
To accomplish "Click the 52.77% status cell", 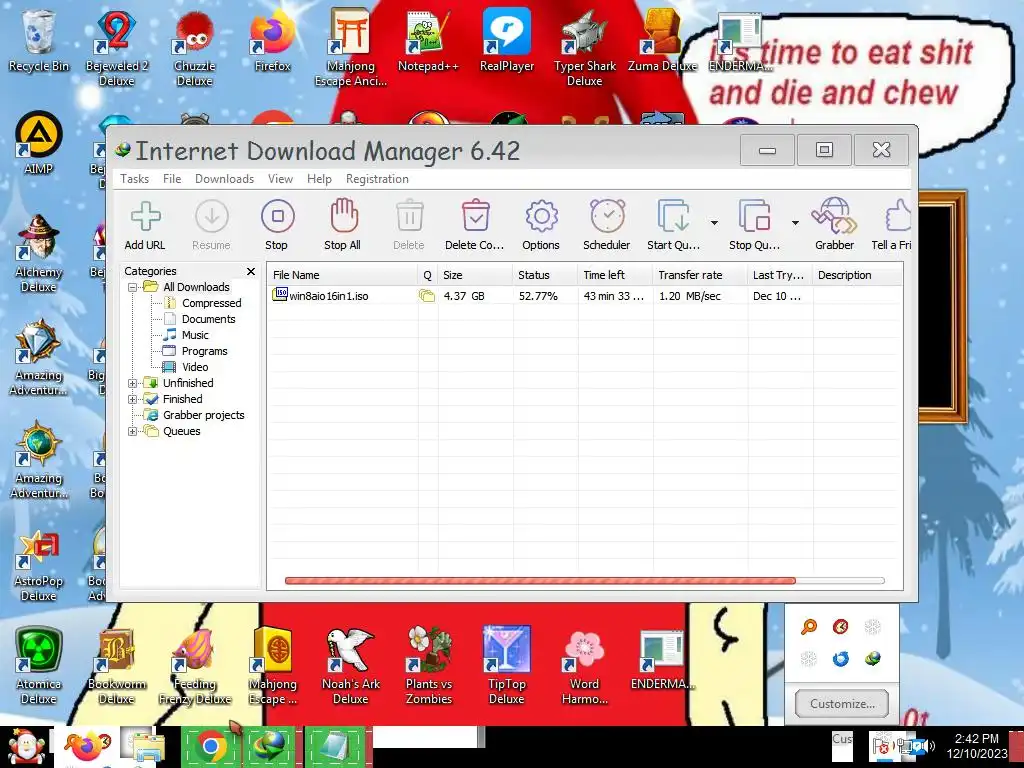I will [x=538, y=296].
